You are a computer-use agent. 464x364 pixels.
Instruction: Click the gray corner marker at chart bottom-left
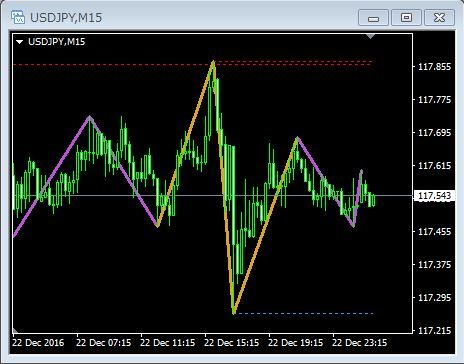(15, 331)
